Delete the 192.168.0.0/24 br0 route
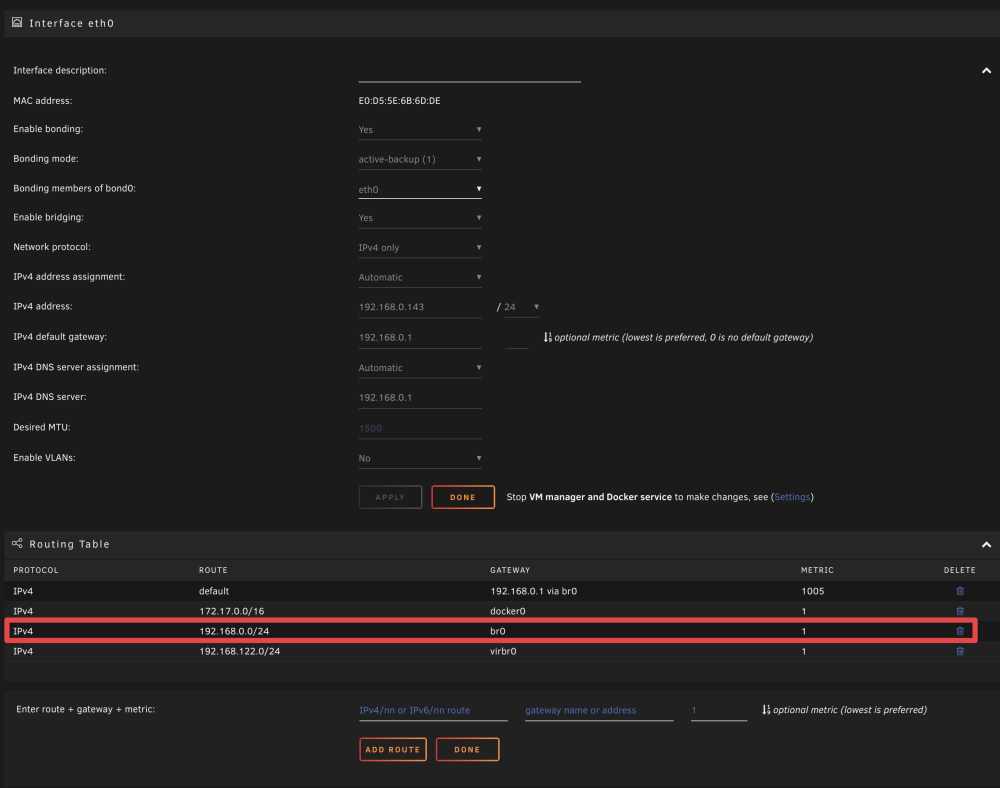Screen dimensions: 1000x788 coord(960,631)
